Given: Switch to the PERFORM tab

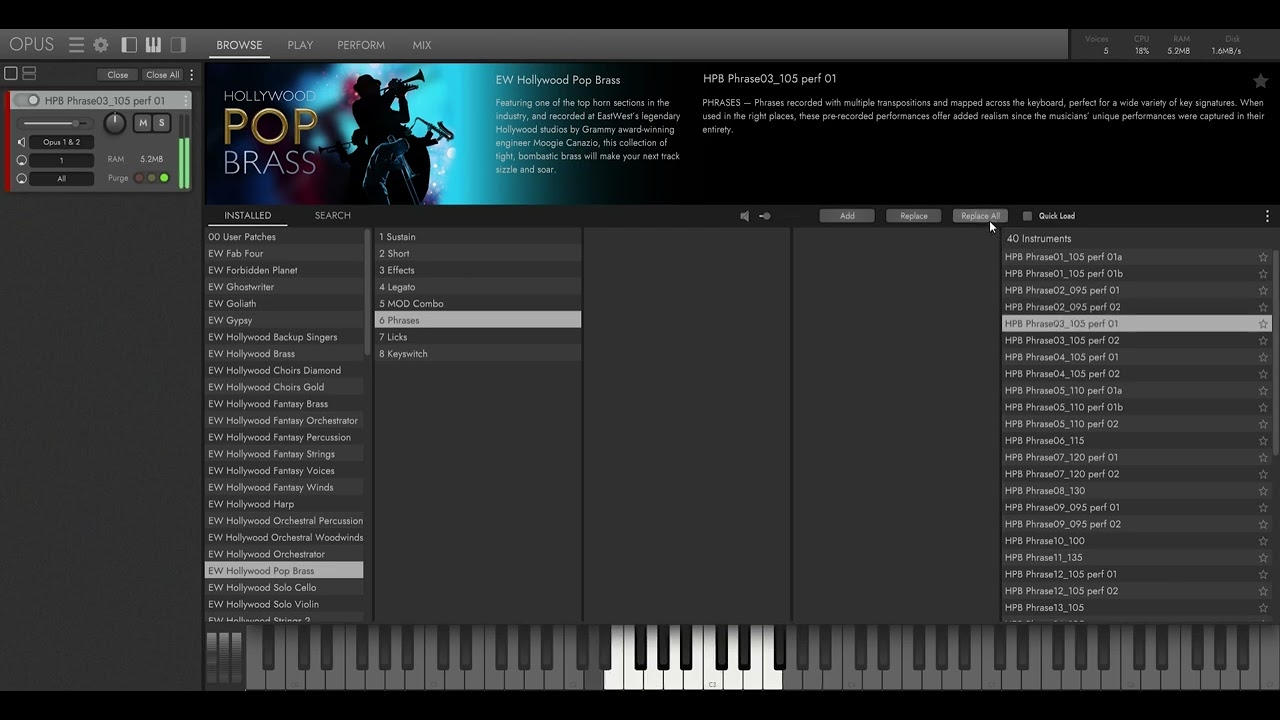Looking at the screenshot, I should [361, 45].
